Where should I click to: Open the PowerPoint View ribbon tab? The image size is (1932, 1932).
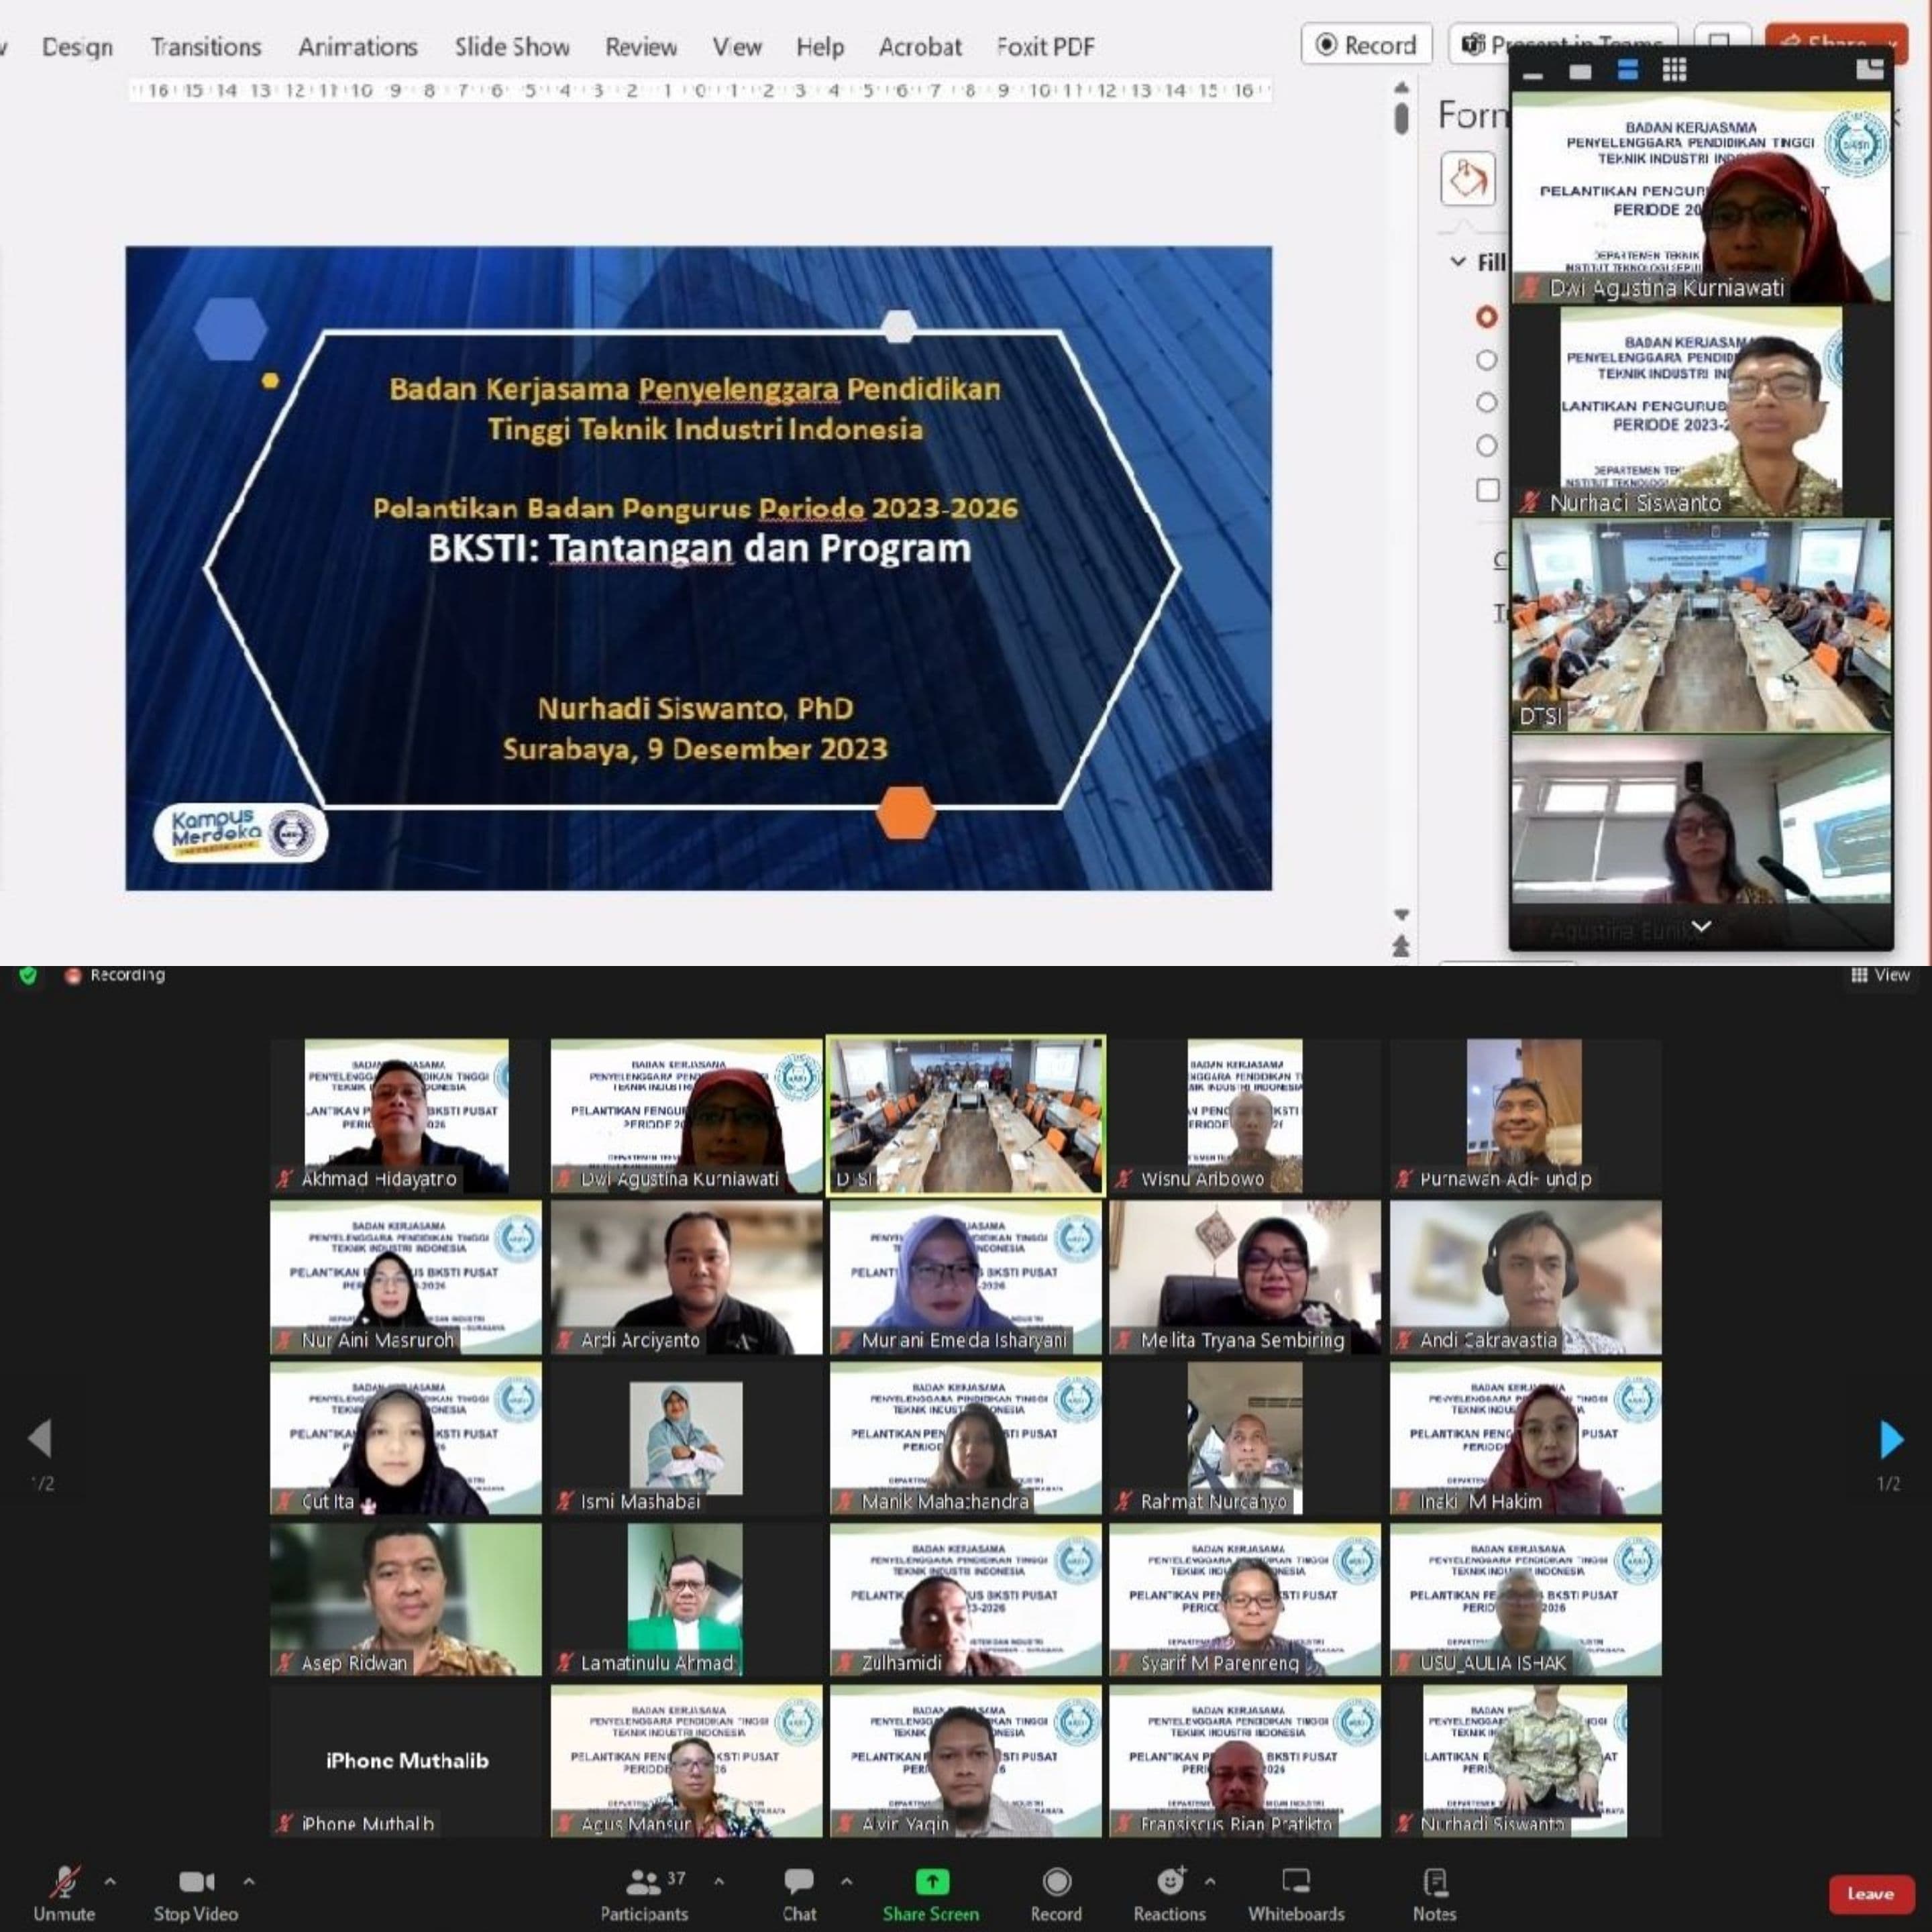(737, 47)
